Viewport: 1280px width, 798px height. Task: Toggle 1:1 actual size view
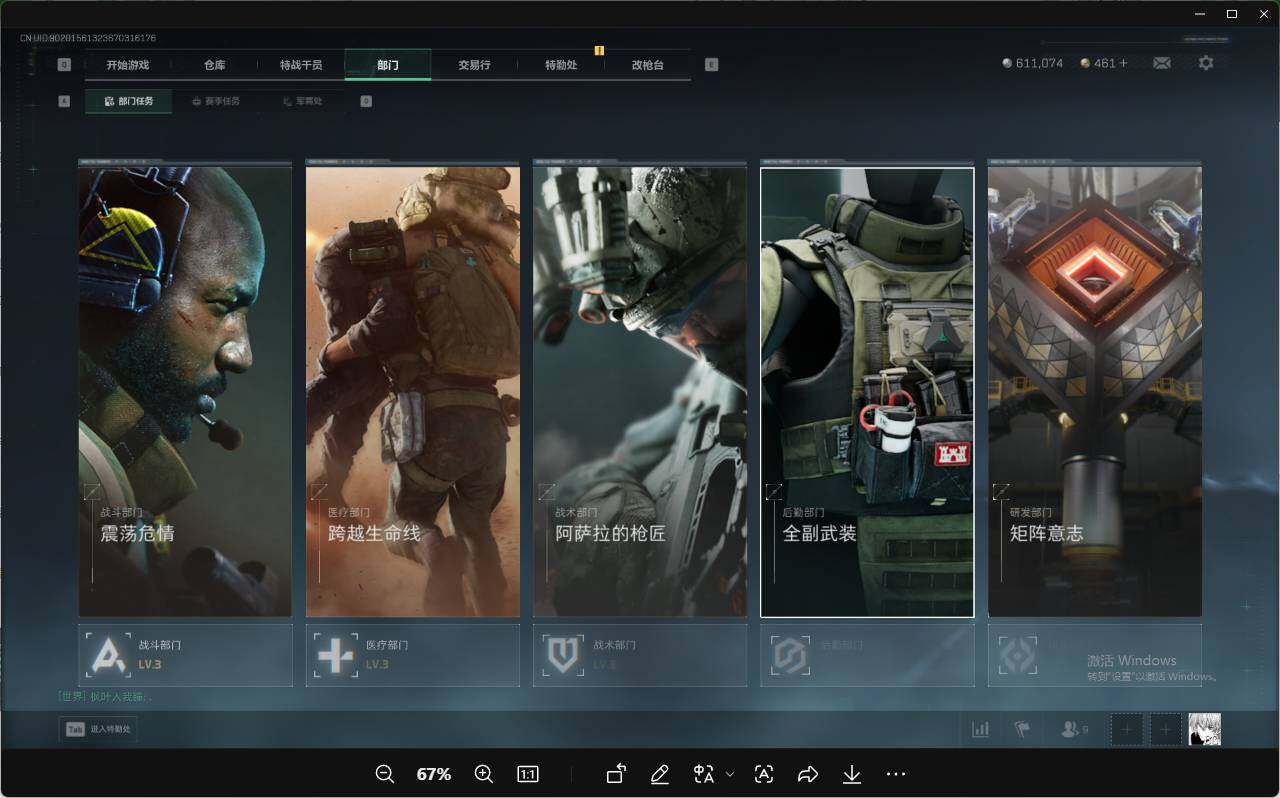click(527, 774)
